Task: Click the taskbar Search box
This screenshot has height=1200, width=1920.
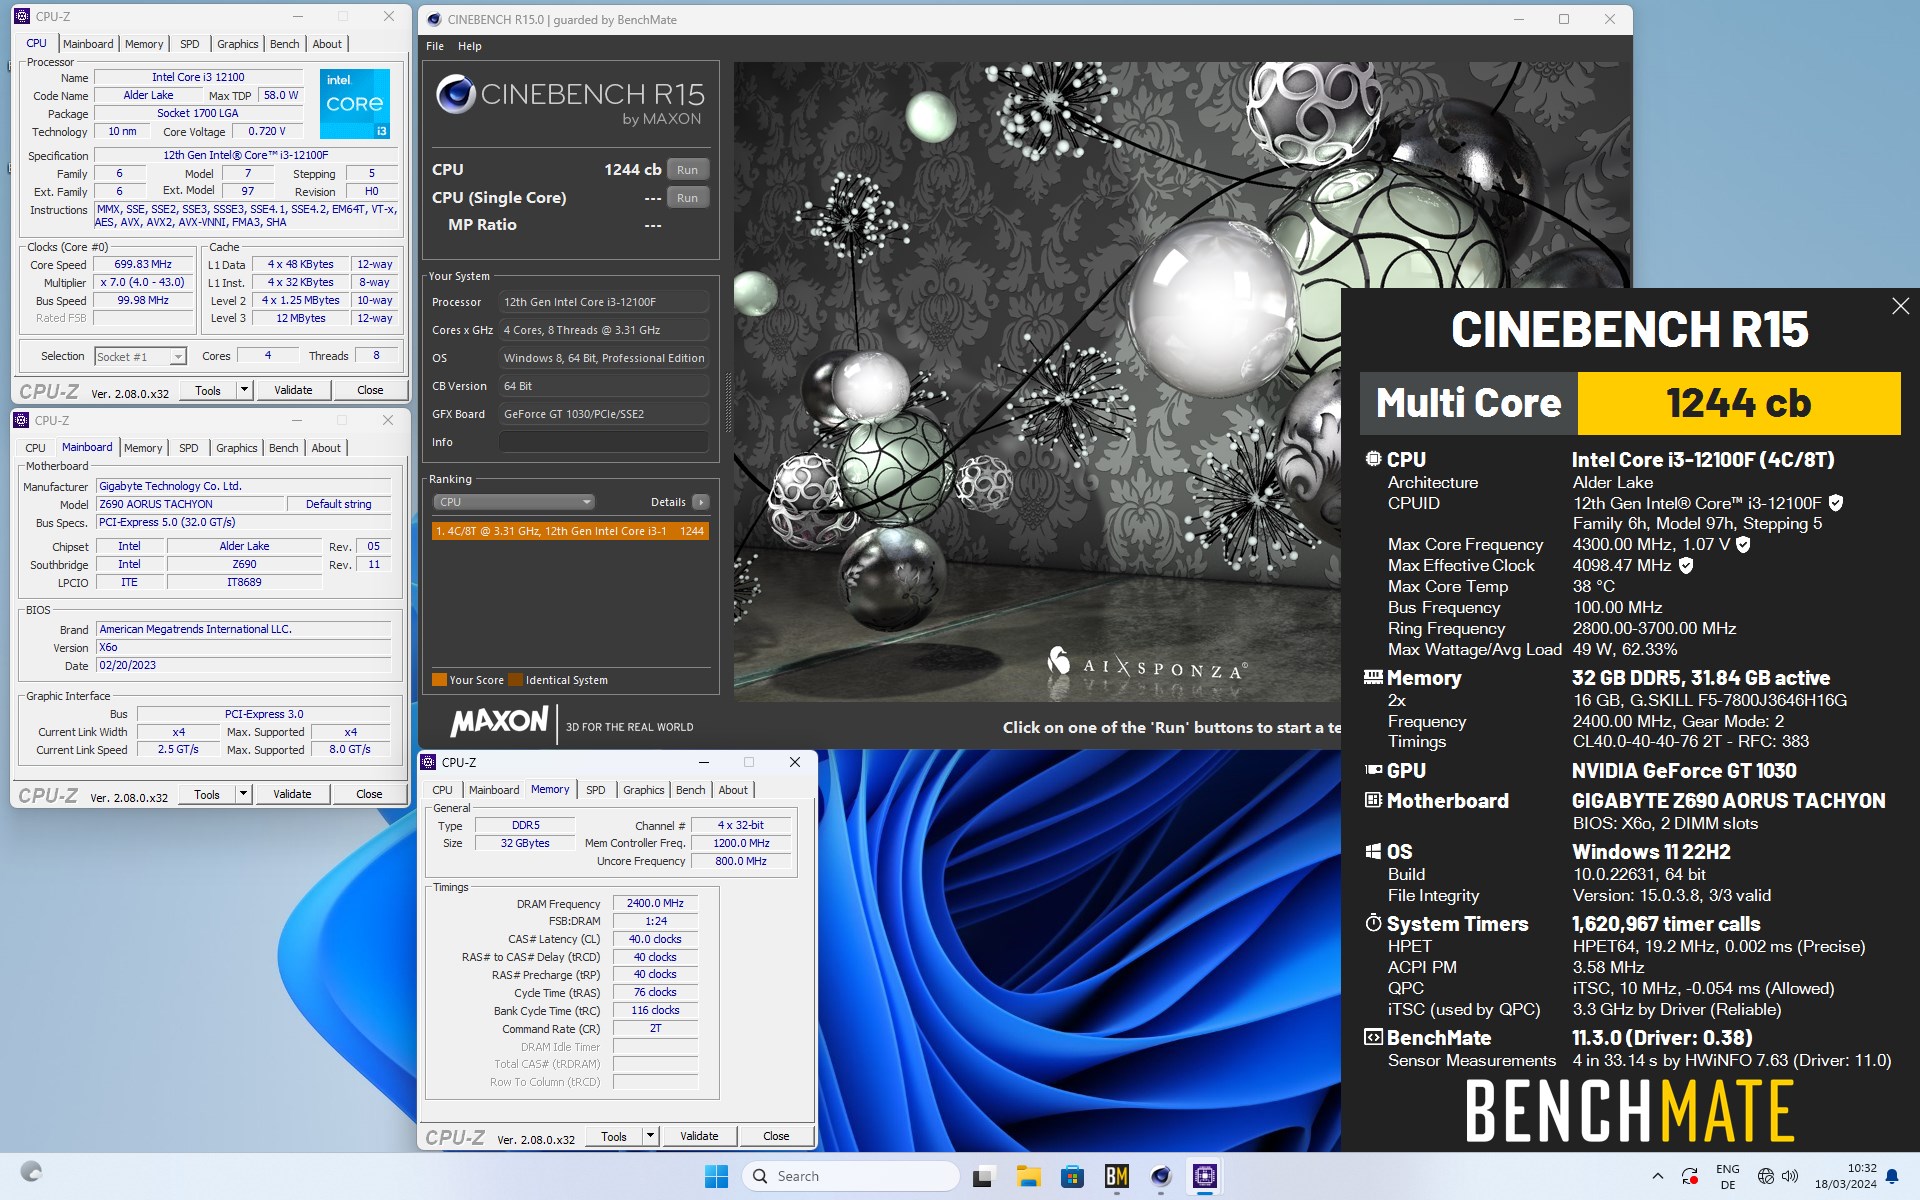Action: pyautogui.click(x=850, y=1176)
